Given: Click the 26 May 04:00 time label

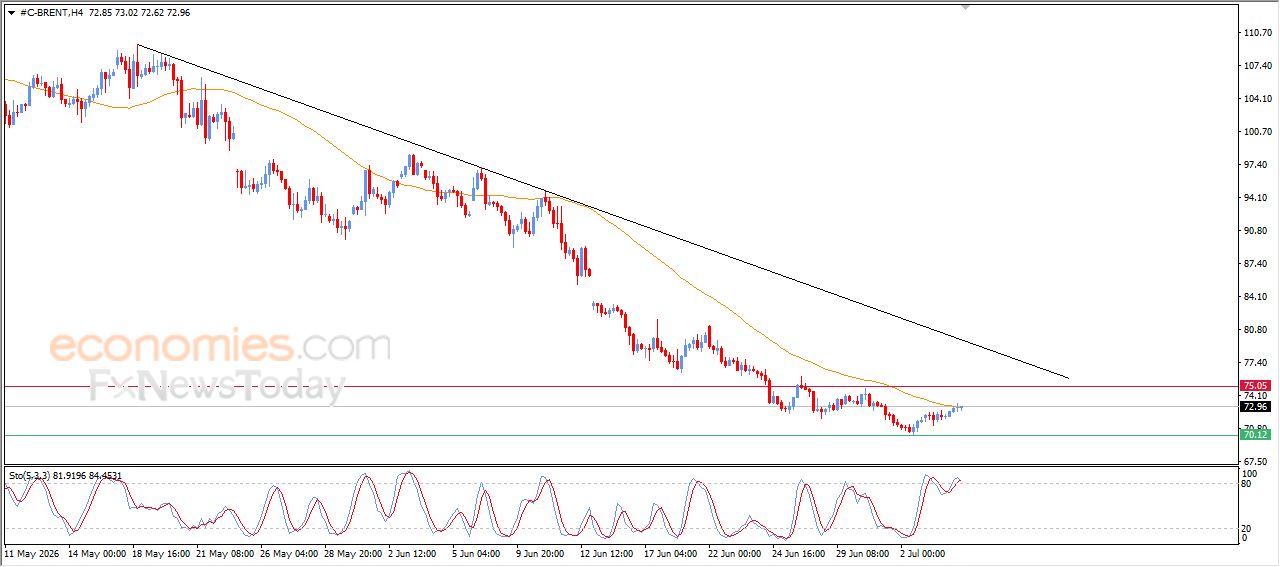Looking at the screenshot, I should [x=288, y=552].
